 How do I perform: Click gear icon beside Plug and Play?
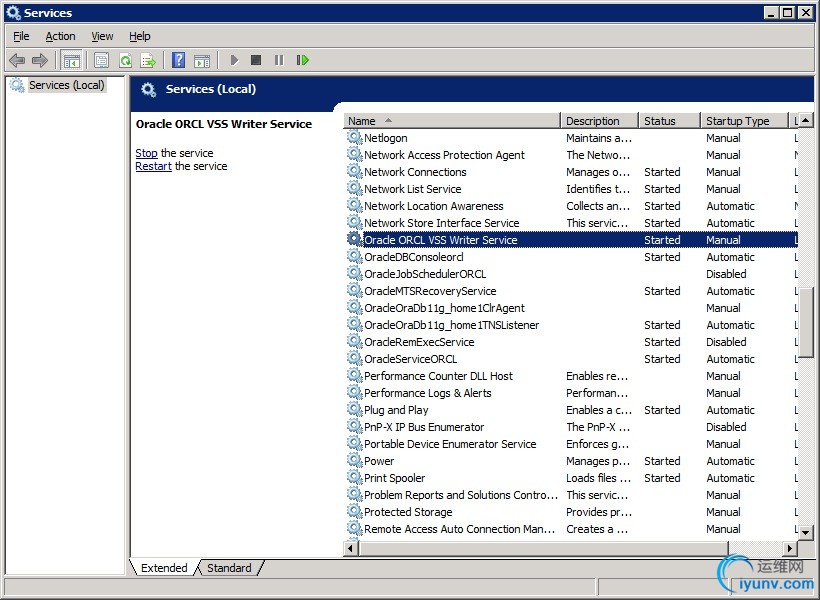point(355,410)
